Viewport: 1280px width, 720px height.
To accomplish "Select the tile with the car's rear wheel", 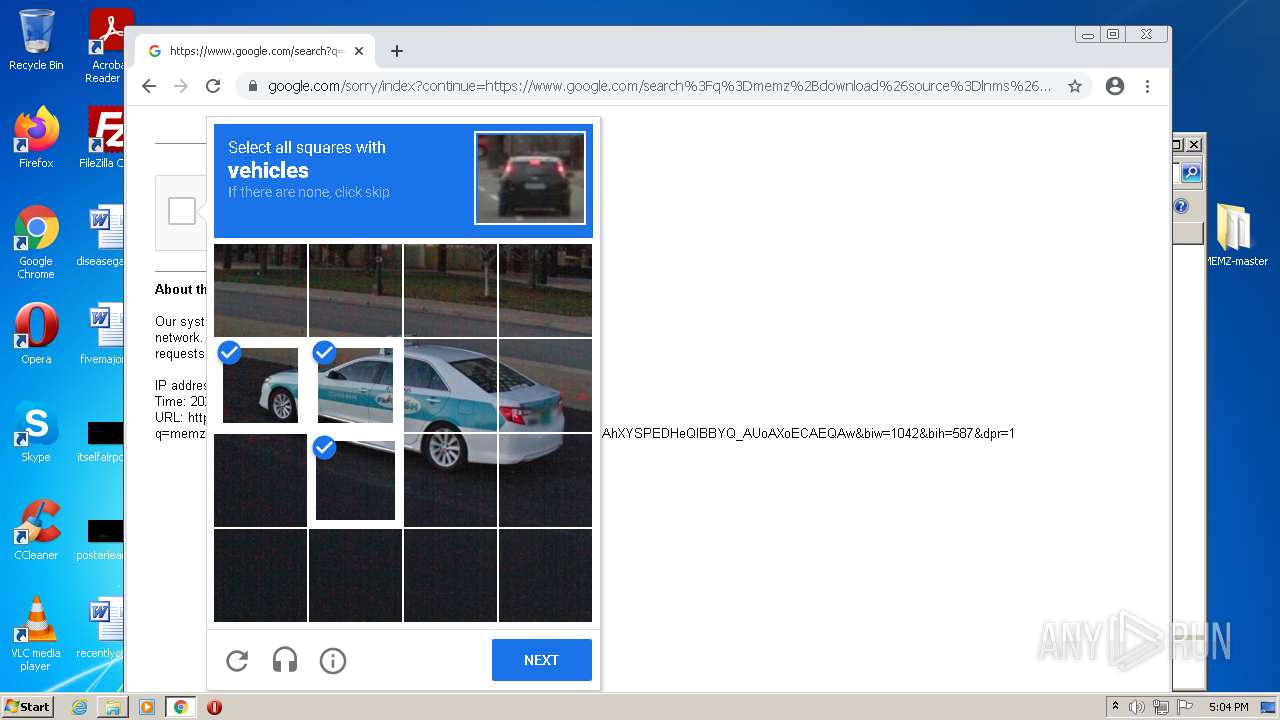I will tap(450, 480).
